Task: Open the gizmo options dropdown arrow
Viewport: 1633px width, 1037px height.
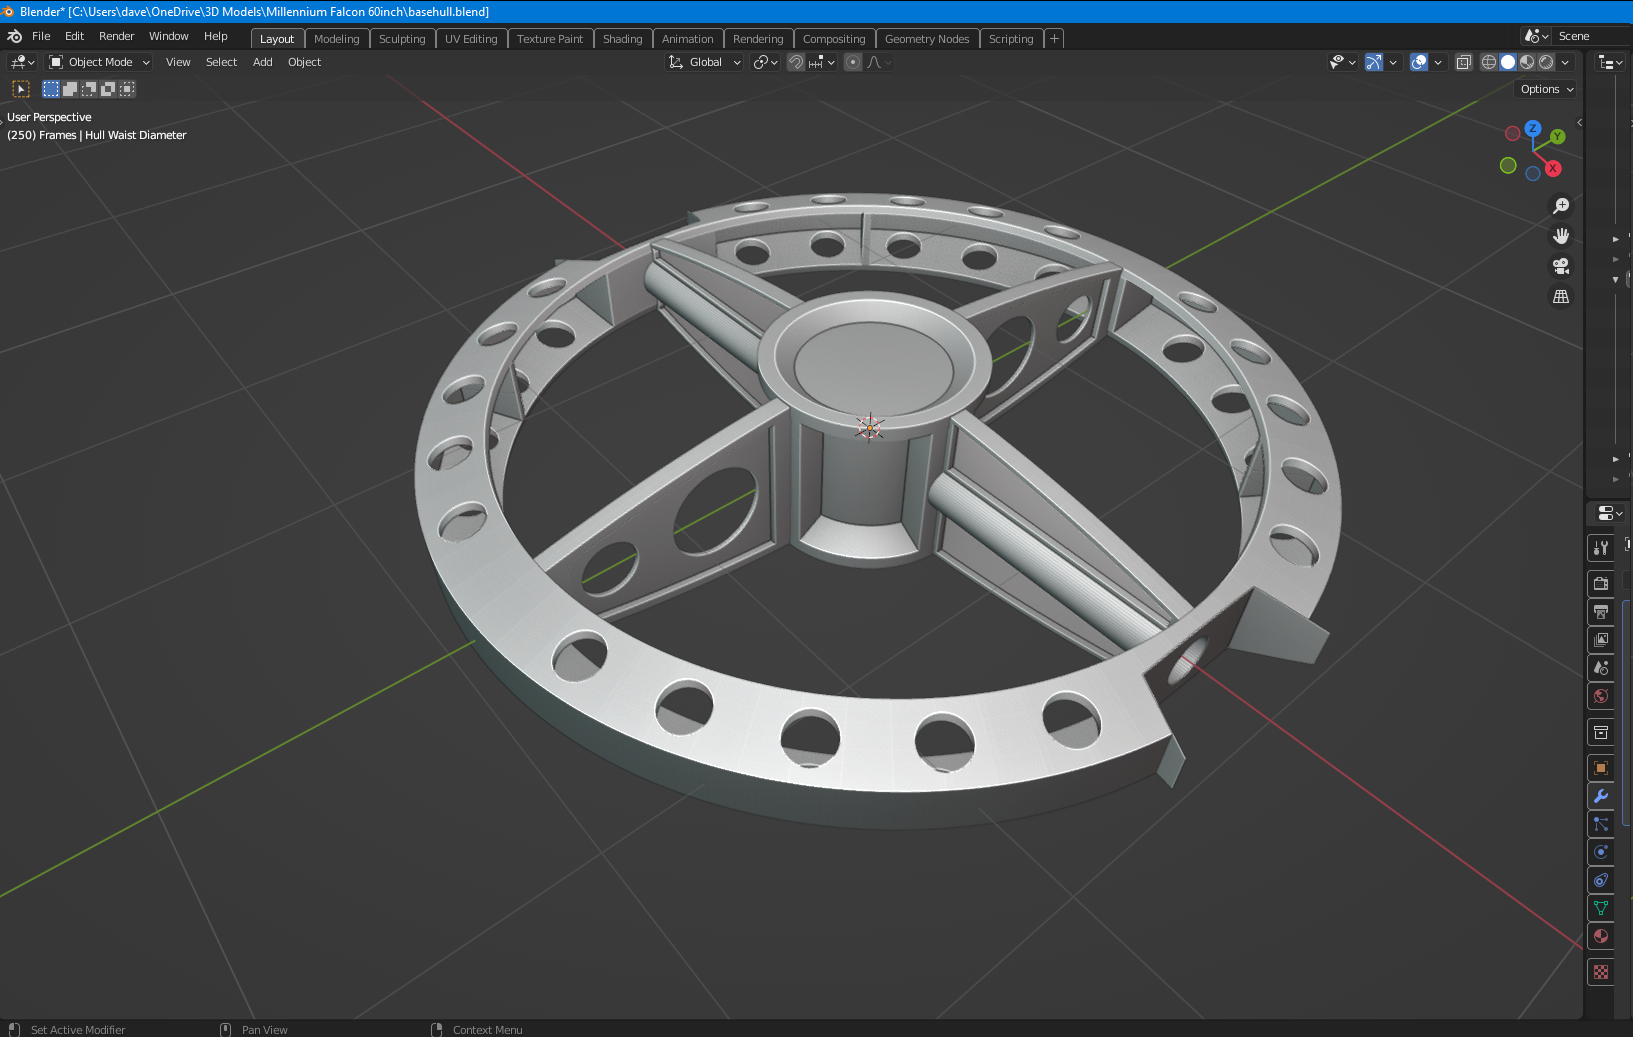Action: pos(1393,62)
